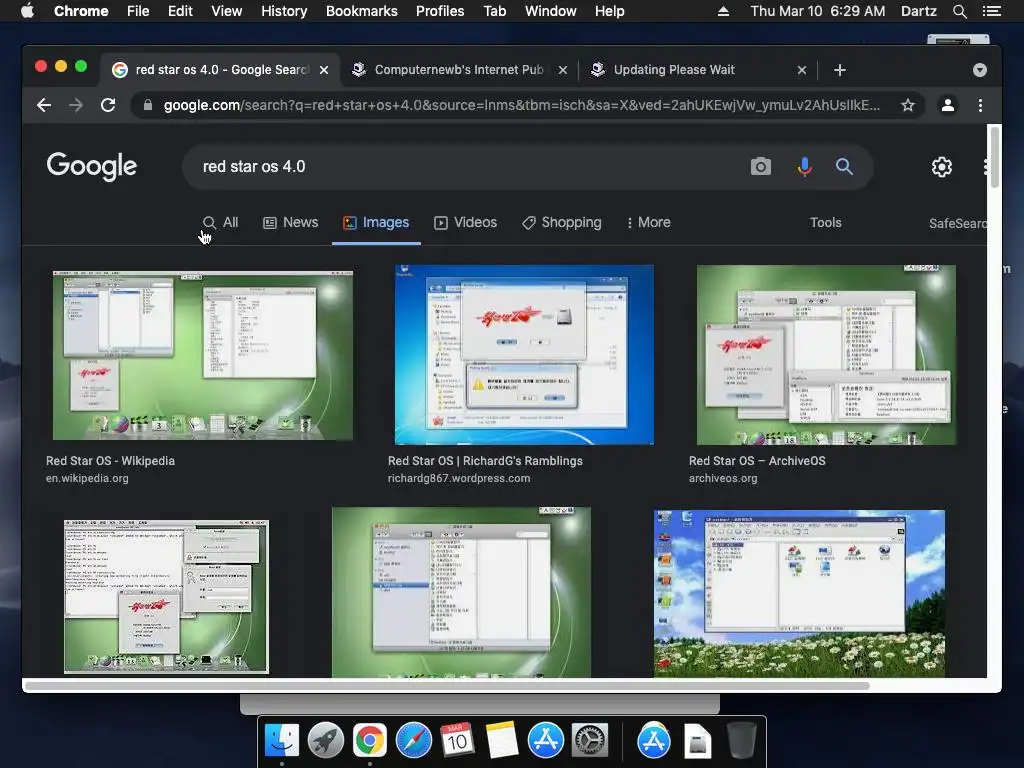Image resolution: width=1024 pixels, height=768 pixels.
Task: Open the Chrome profile avatar menu
Action: pos(948,105)
